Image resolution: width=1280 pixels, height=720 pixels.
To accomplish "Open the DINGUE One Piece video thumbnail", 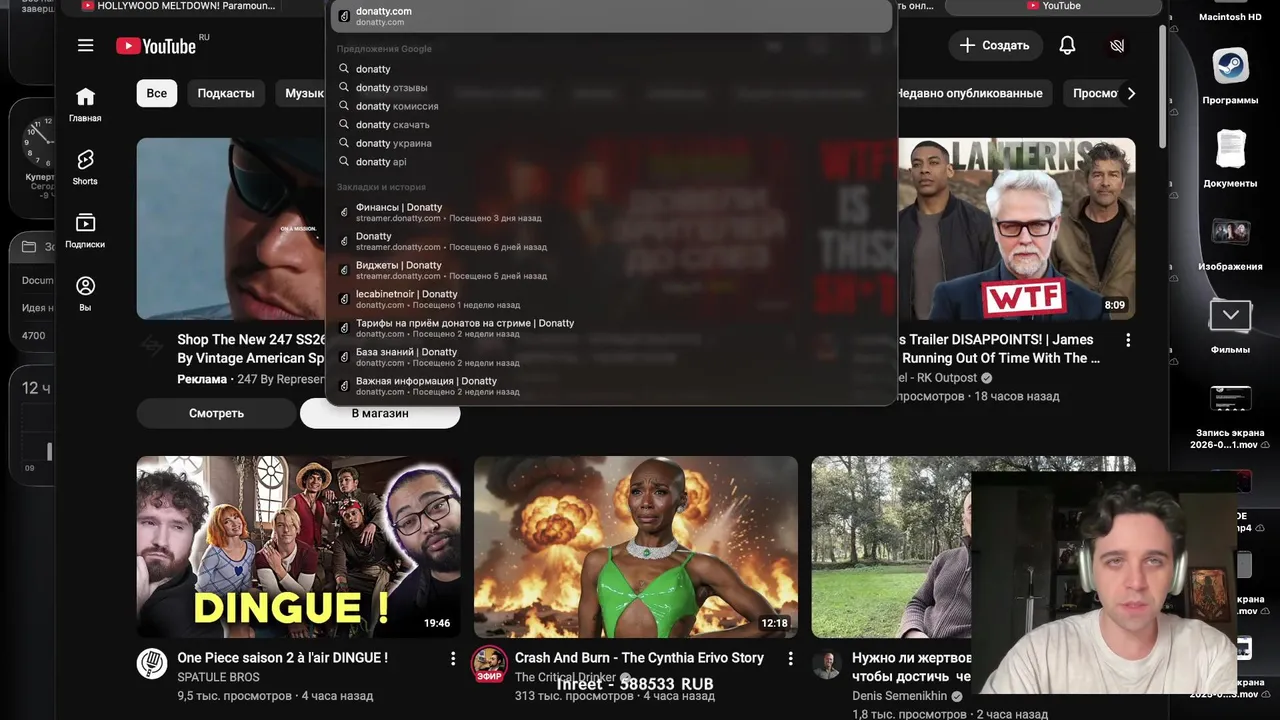I will click(299, 547).
